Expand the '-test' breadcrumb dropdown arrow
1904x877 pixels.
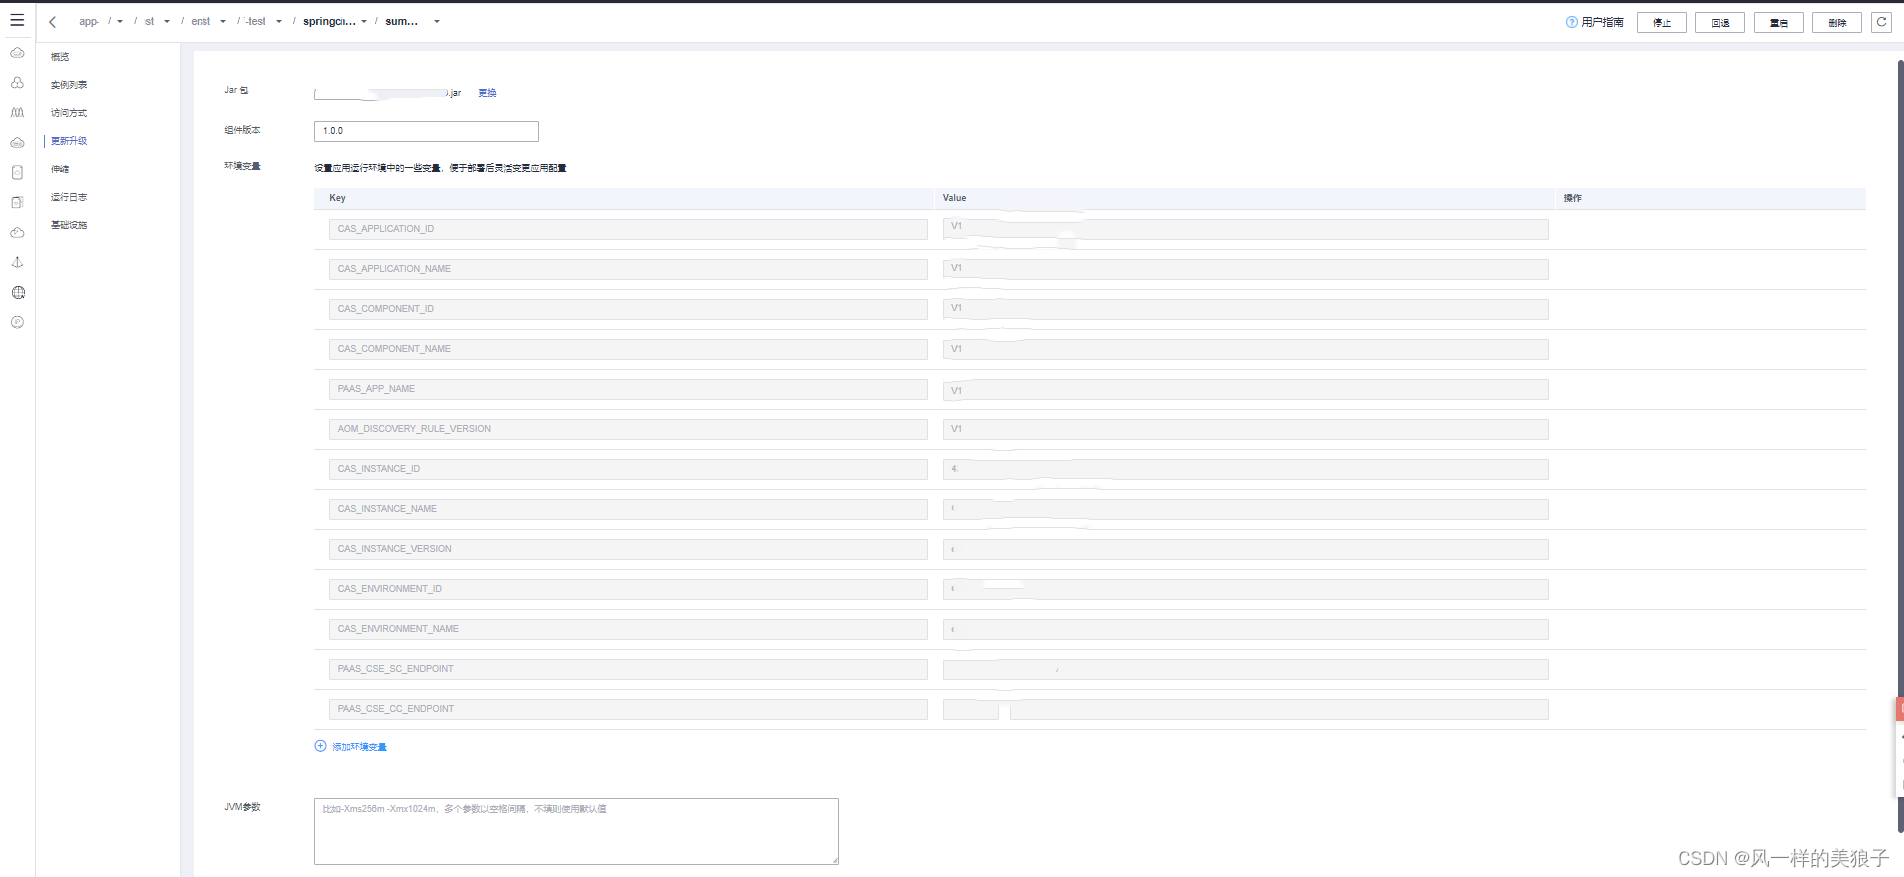(279, 22)
